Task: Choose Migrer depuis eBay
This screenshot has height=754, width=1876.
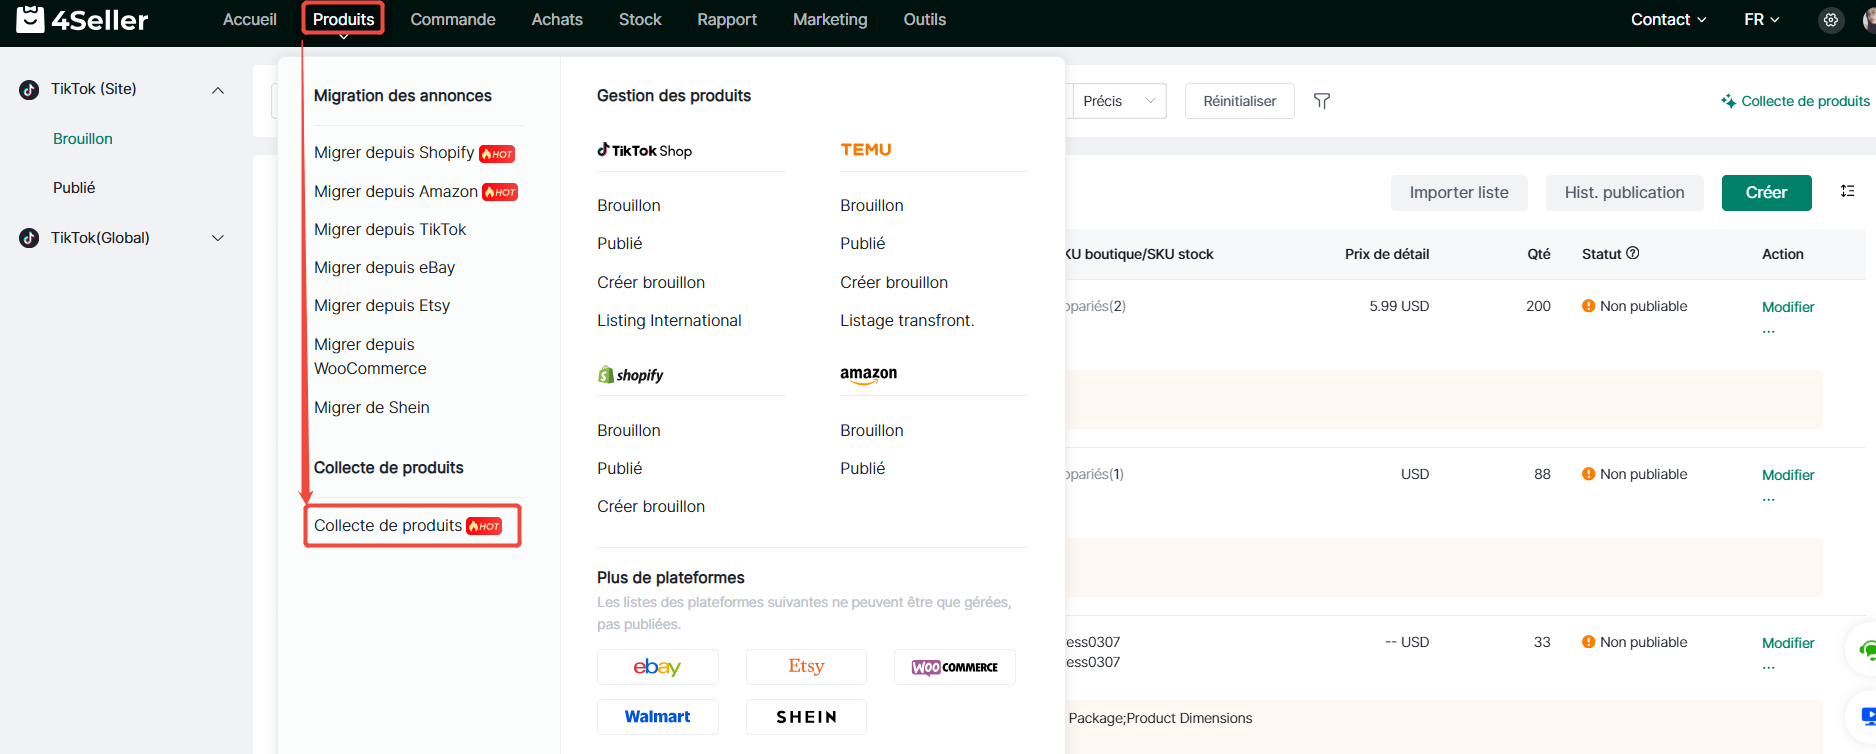Action: (384, 267)
